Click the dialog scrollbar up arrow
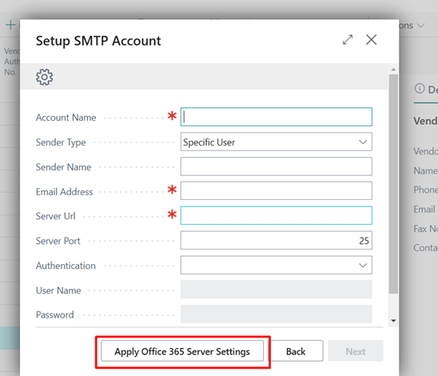438x376 pixels. [x=393, y=70]
